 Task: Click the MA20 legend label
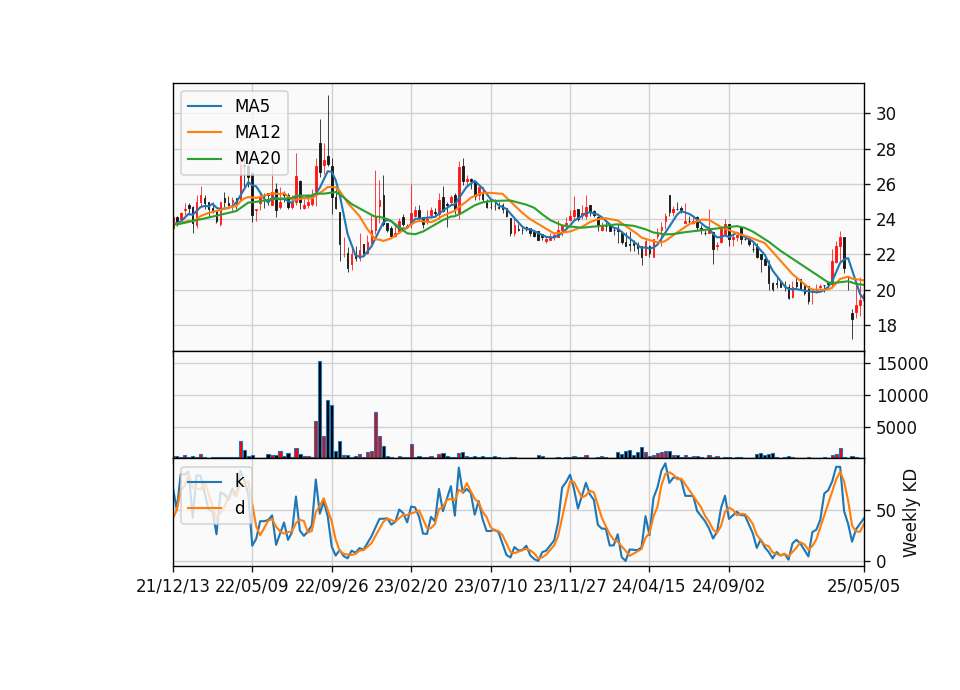click(257, 158)
